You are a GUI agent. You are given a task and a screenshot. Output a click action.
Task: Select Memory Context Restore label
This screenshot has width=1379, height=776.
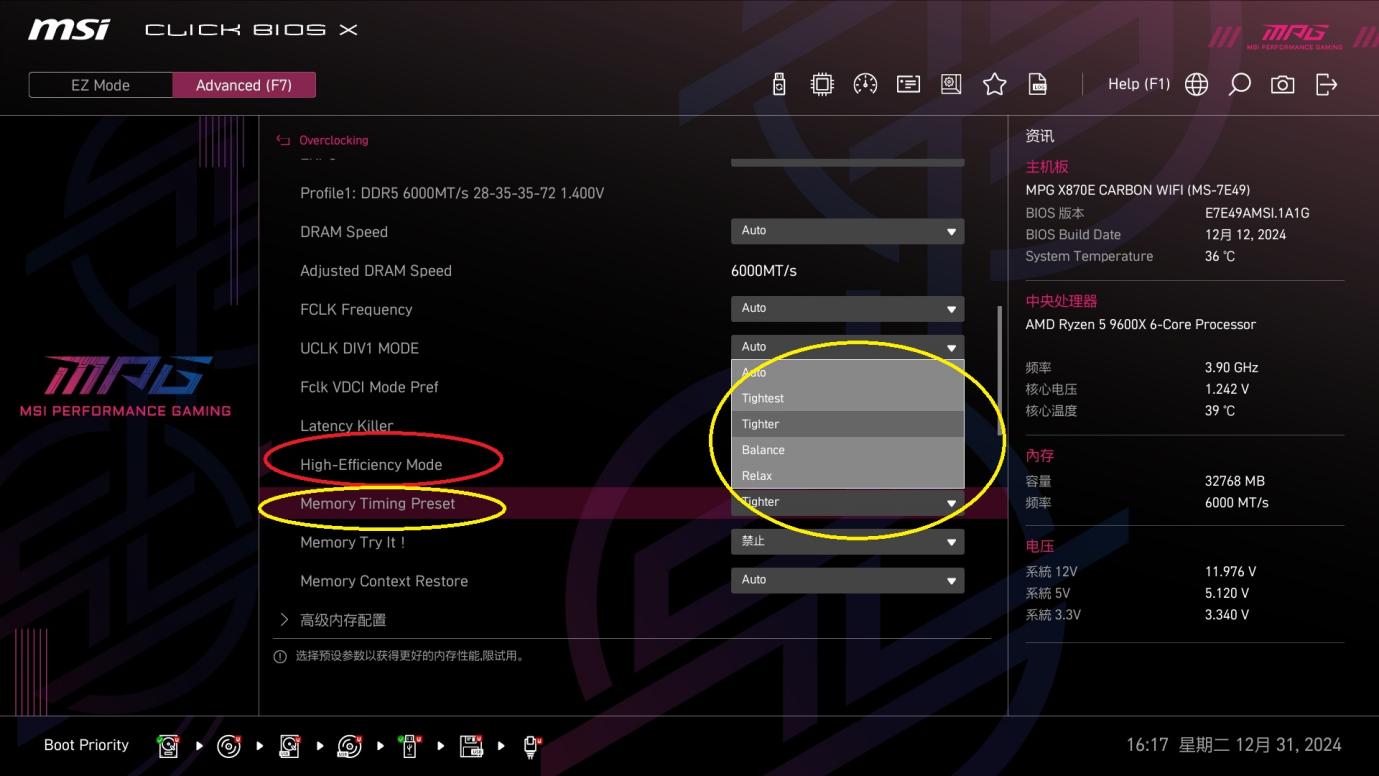coord(384,581)
